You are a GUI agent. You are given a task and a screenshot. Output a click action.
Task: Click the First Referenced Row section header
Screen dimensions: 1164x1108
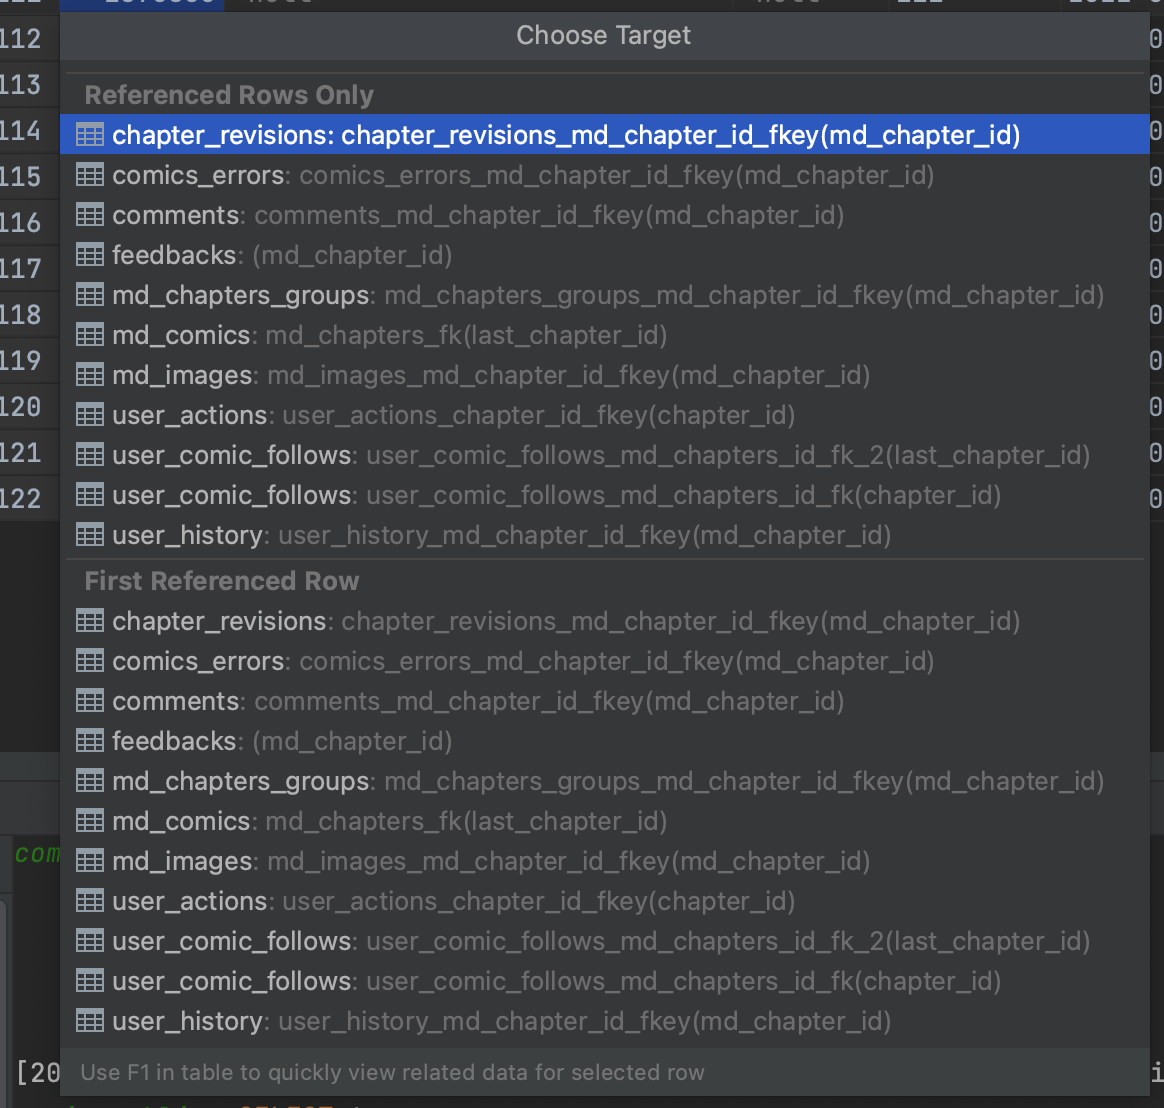221,580
